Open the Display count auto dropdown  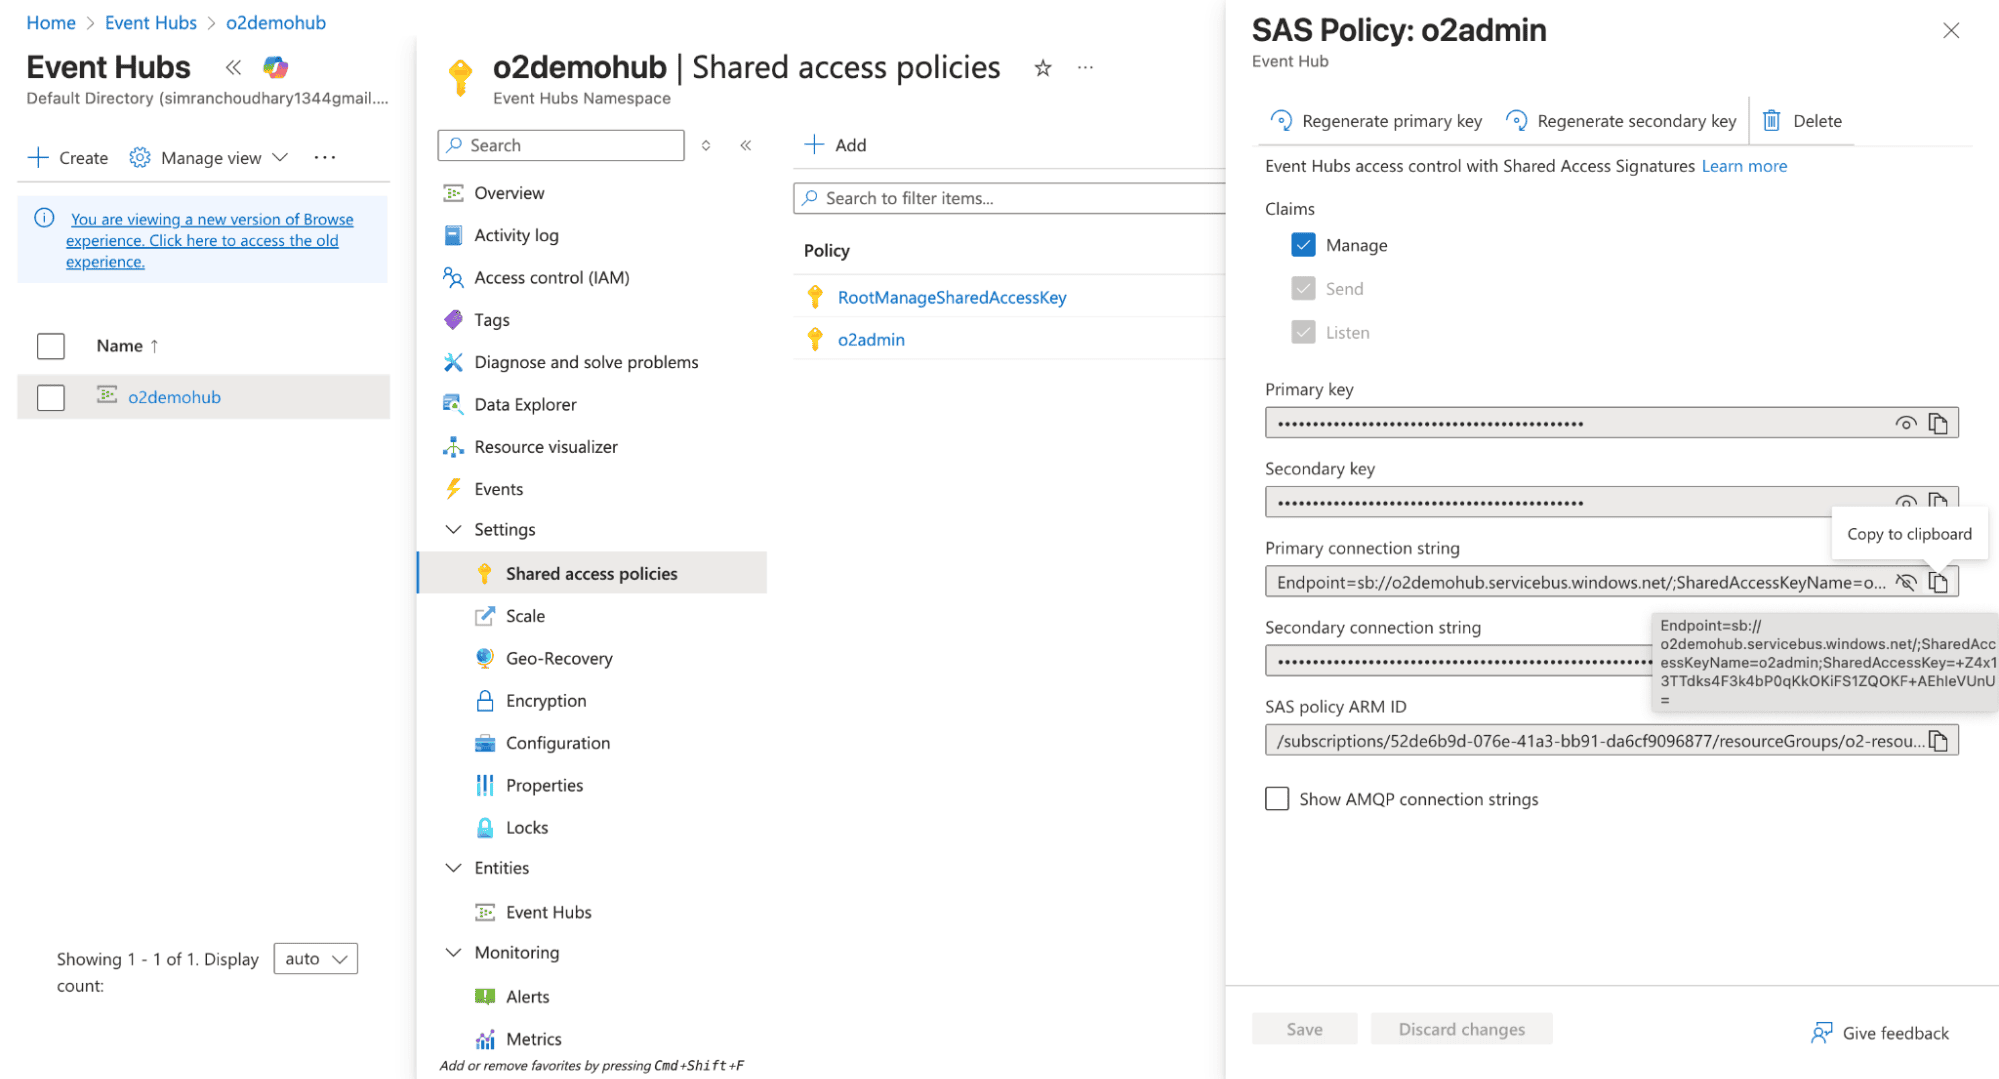pos(315,959)
